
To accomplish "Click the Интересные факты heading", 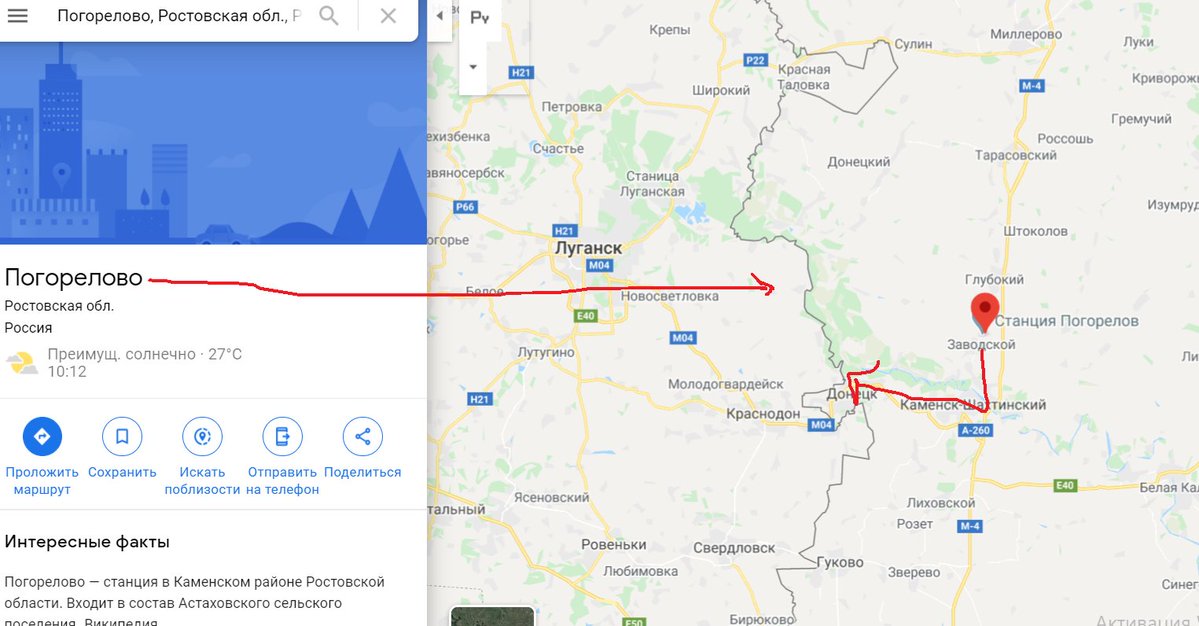I will click(87, 542).
